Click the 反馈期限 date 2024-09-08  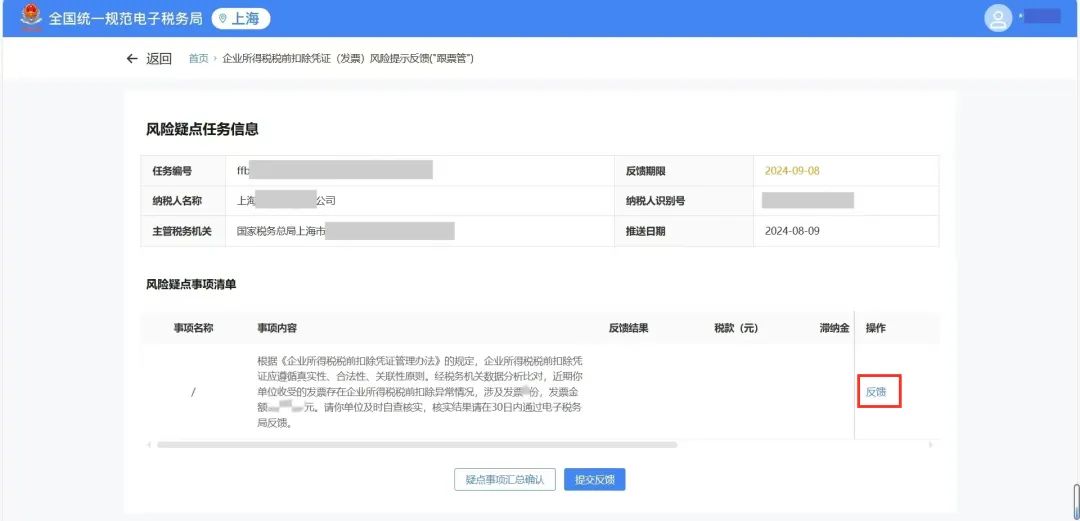click(792, 171)
